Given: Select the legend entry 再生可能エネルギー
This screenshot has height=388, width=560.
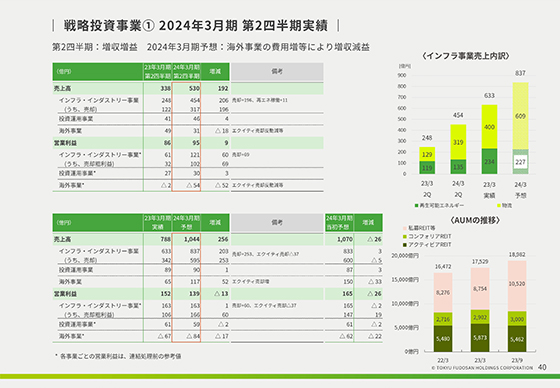Looking at the screenshot, I should (x=439, y=205).
